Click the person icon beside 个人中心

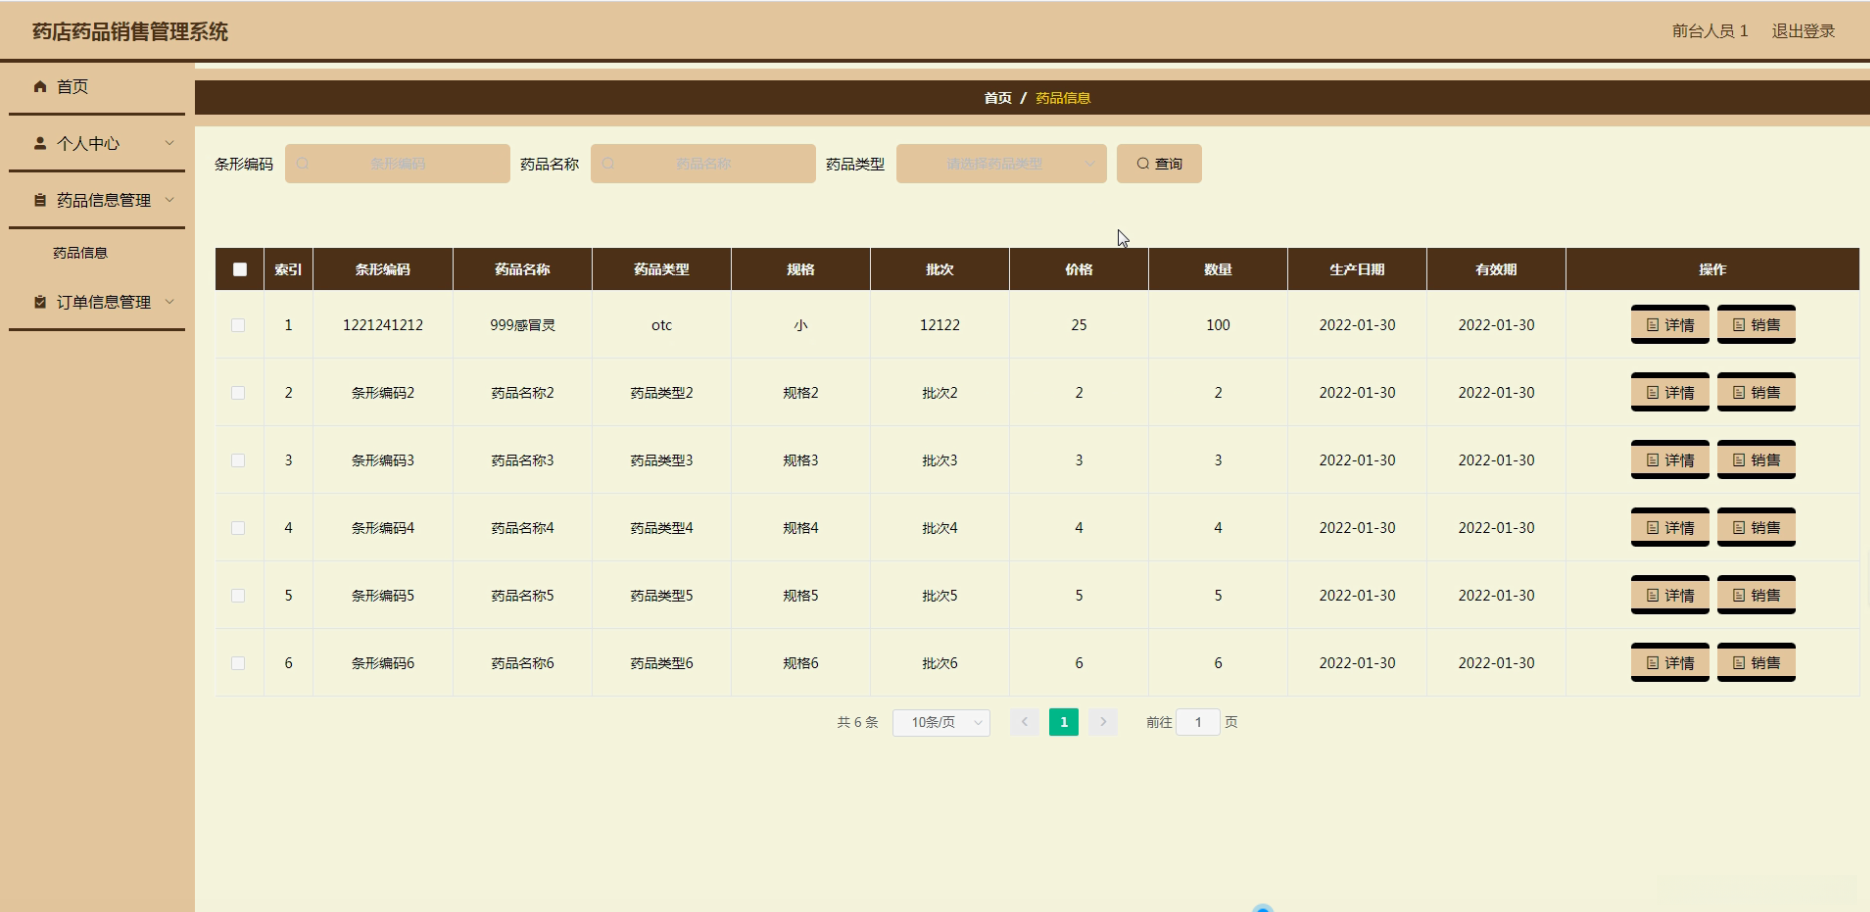pos(40,144)
